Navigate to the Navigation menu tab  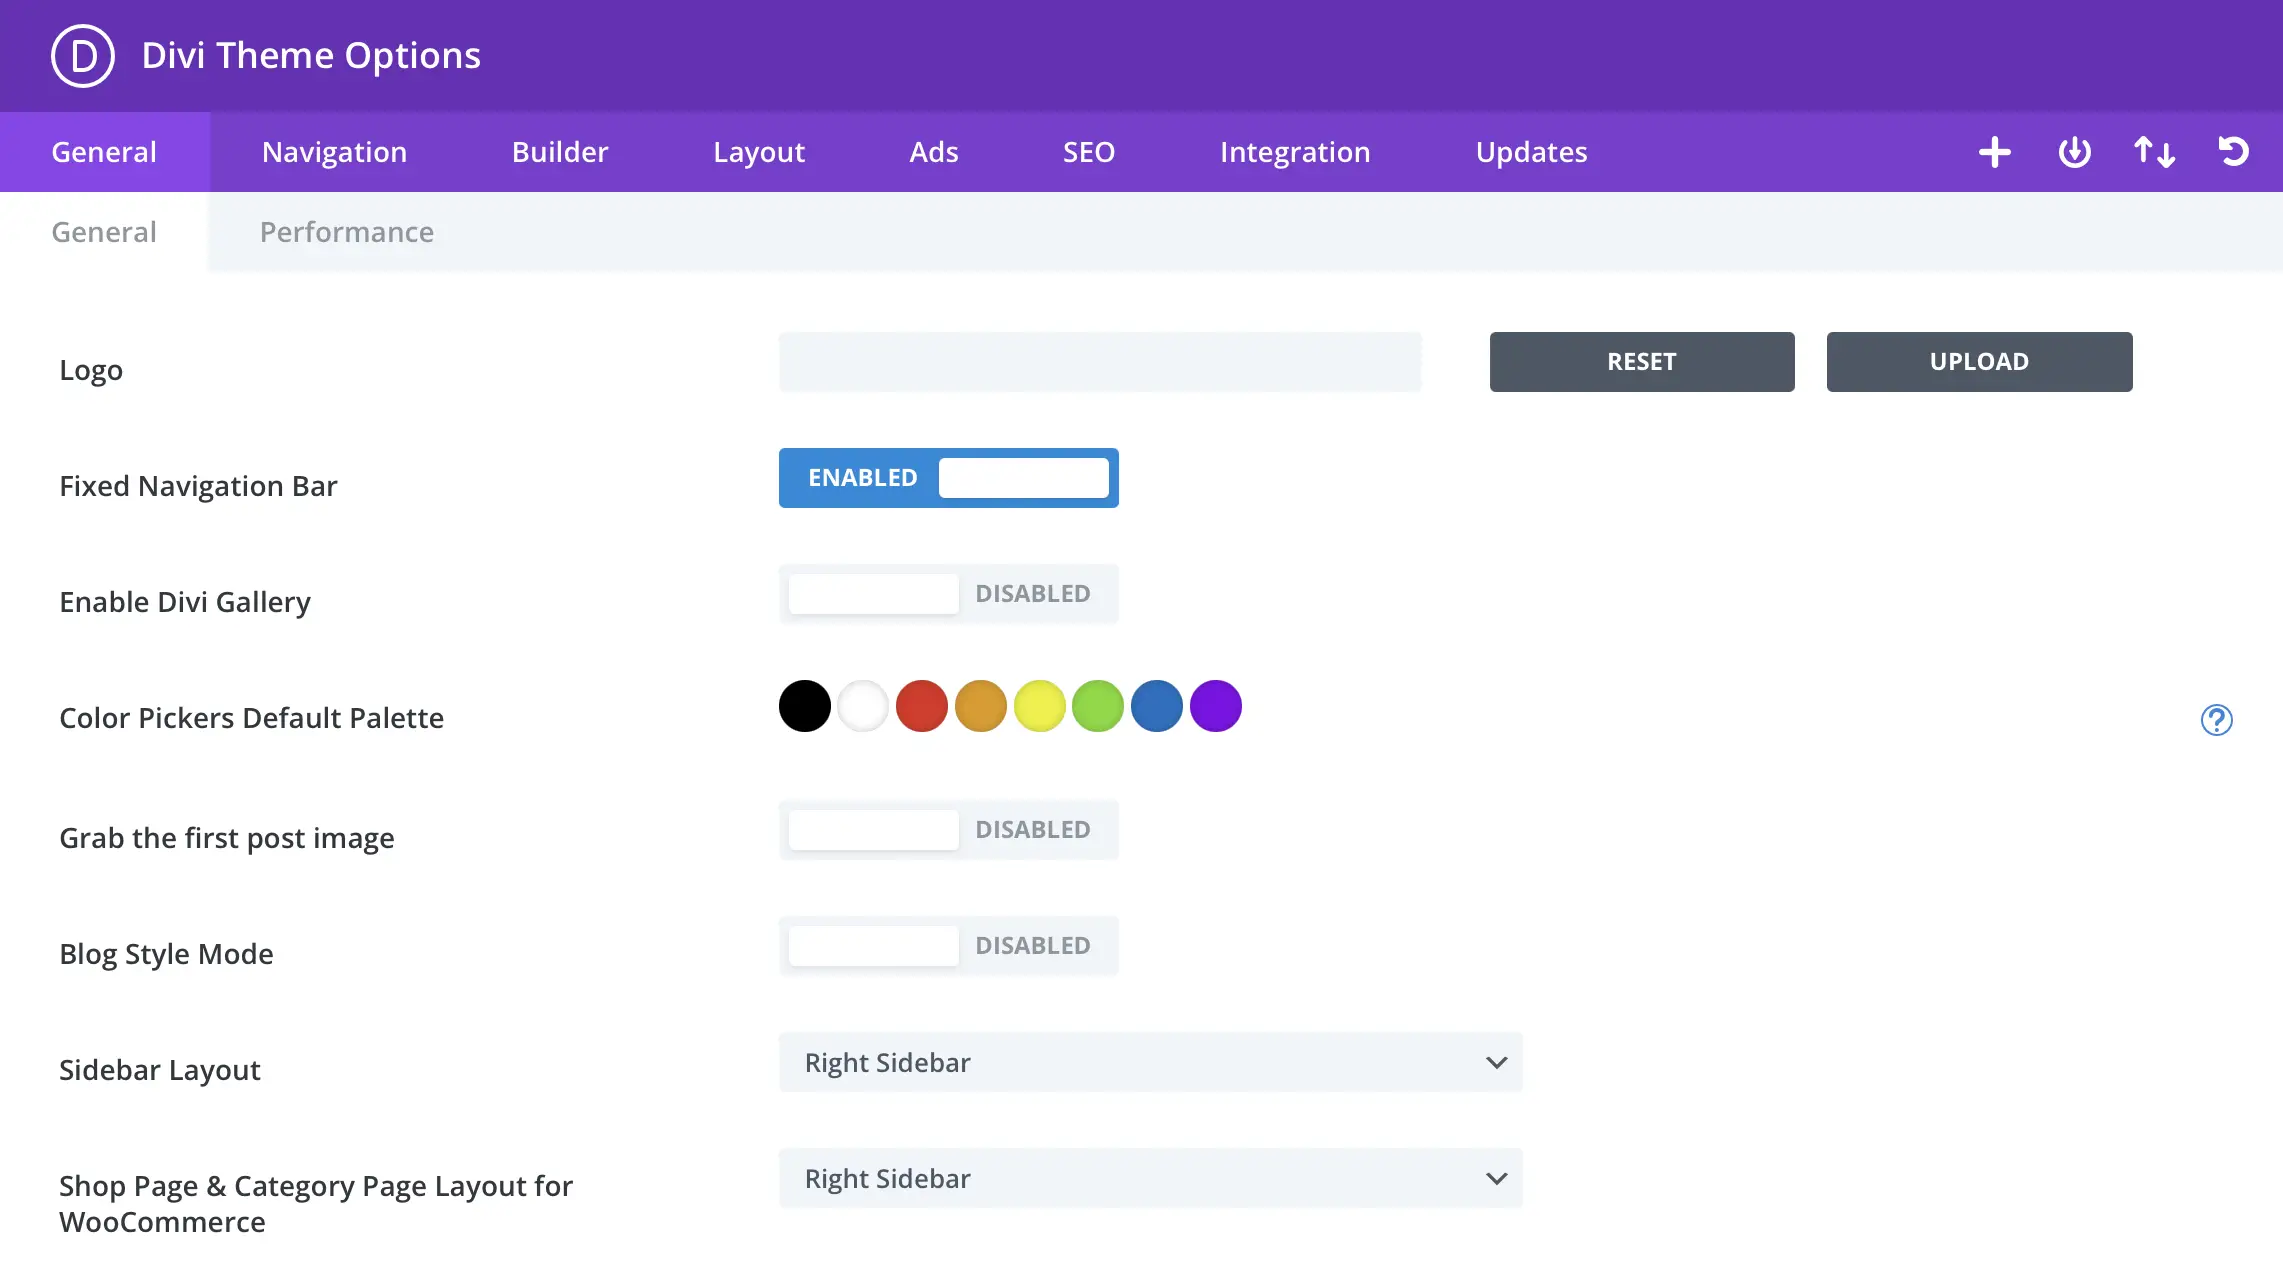point(335,151)
